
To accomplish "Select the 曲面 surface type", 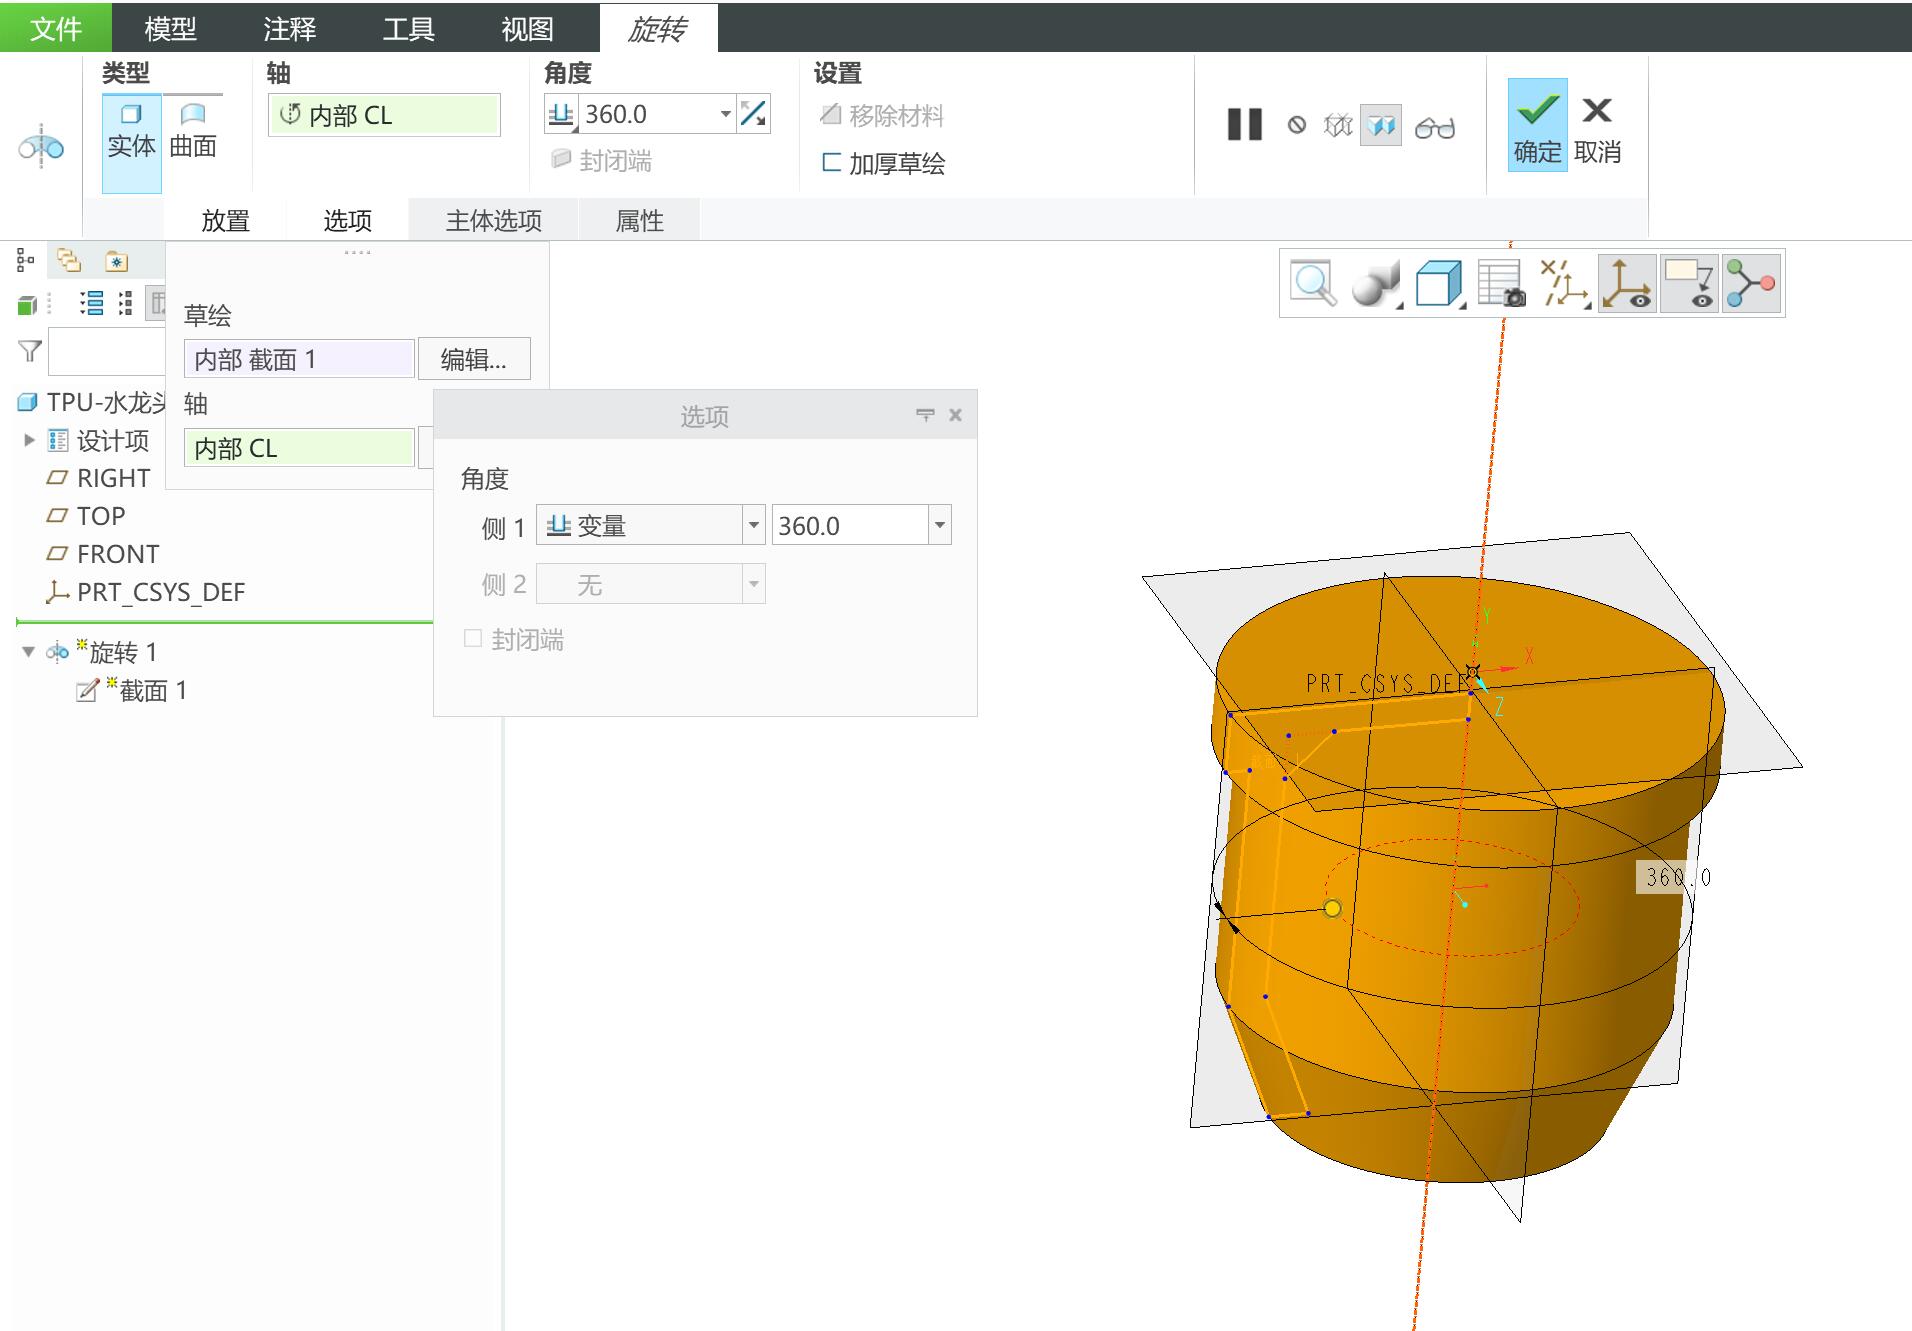I will 193,133.
